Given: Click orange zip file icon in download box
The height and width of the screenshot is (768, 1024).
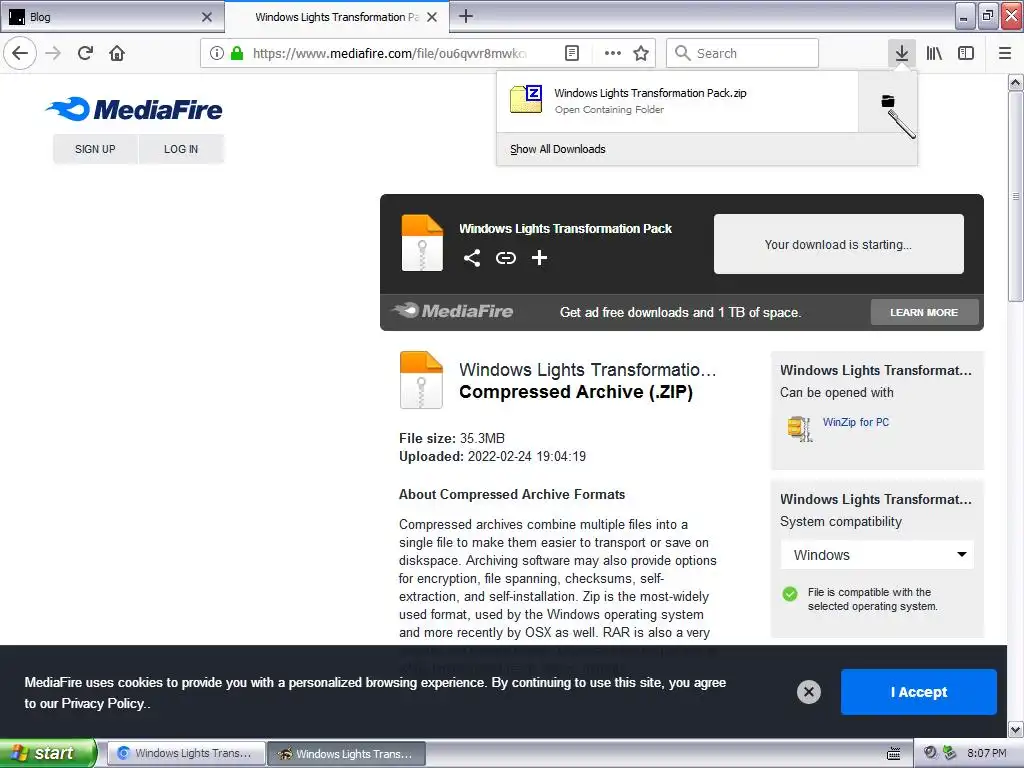Looking at the screenshot, I should pos(422,242).
